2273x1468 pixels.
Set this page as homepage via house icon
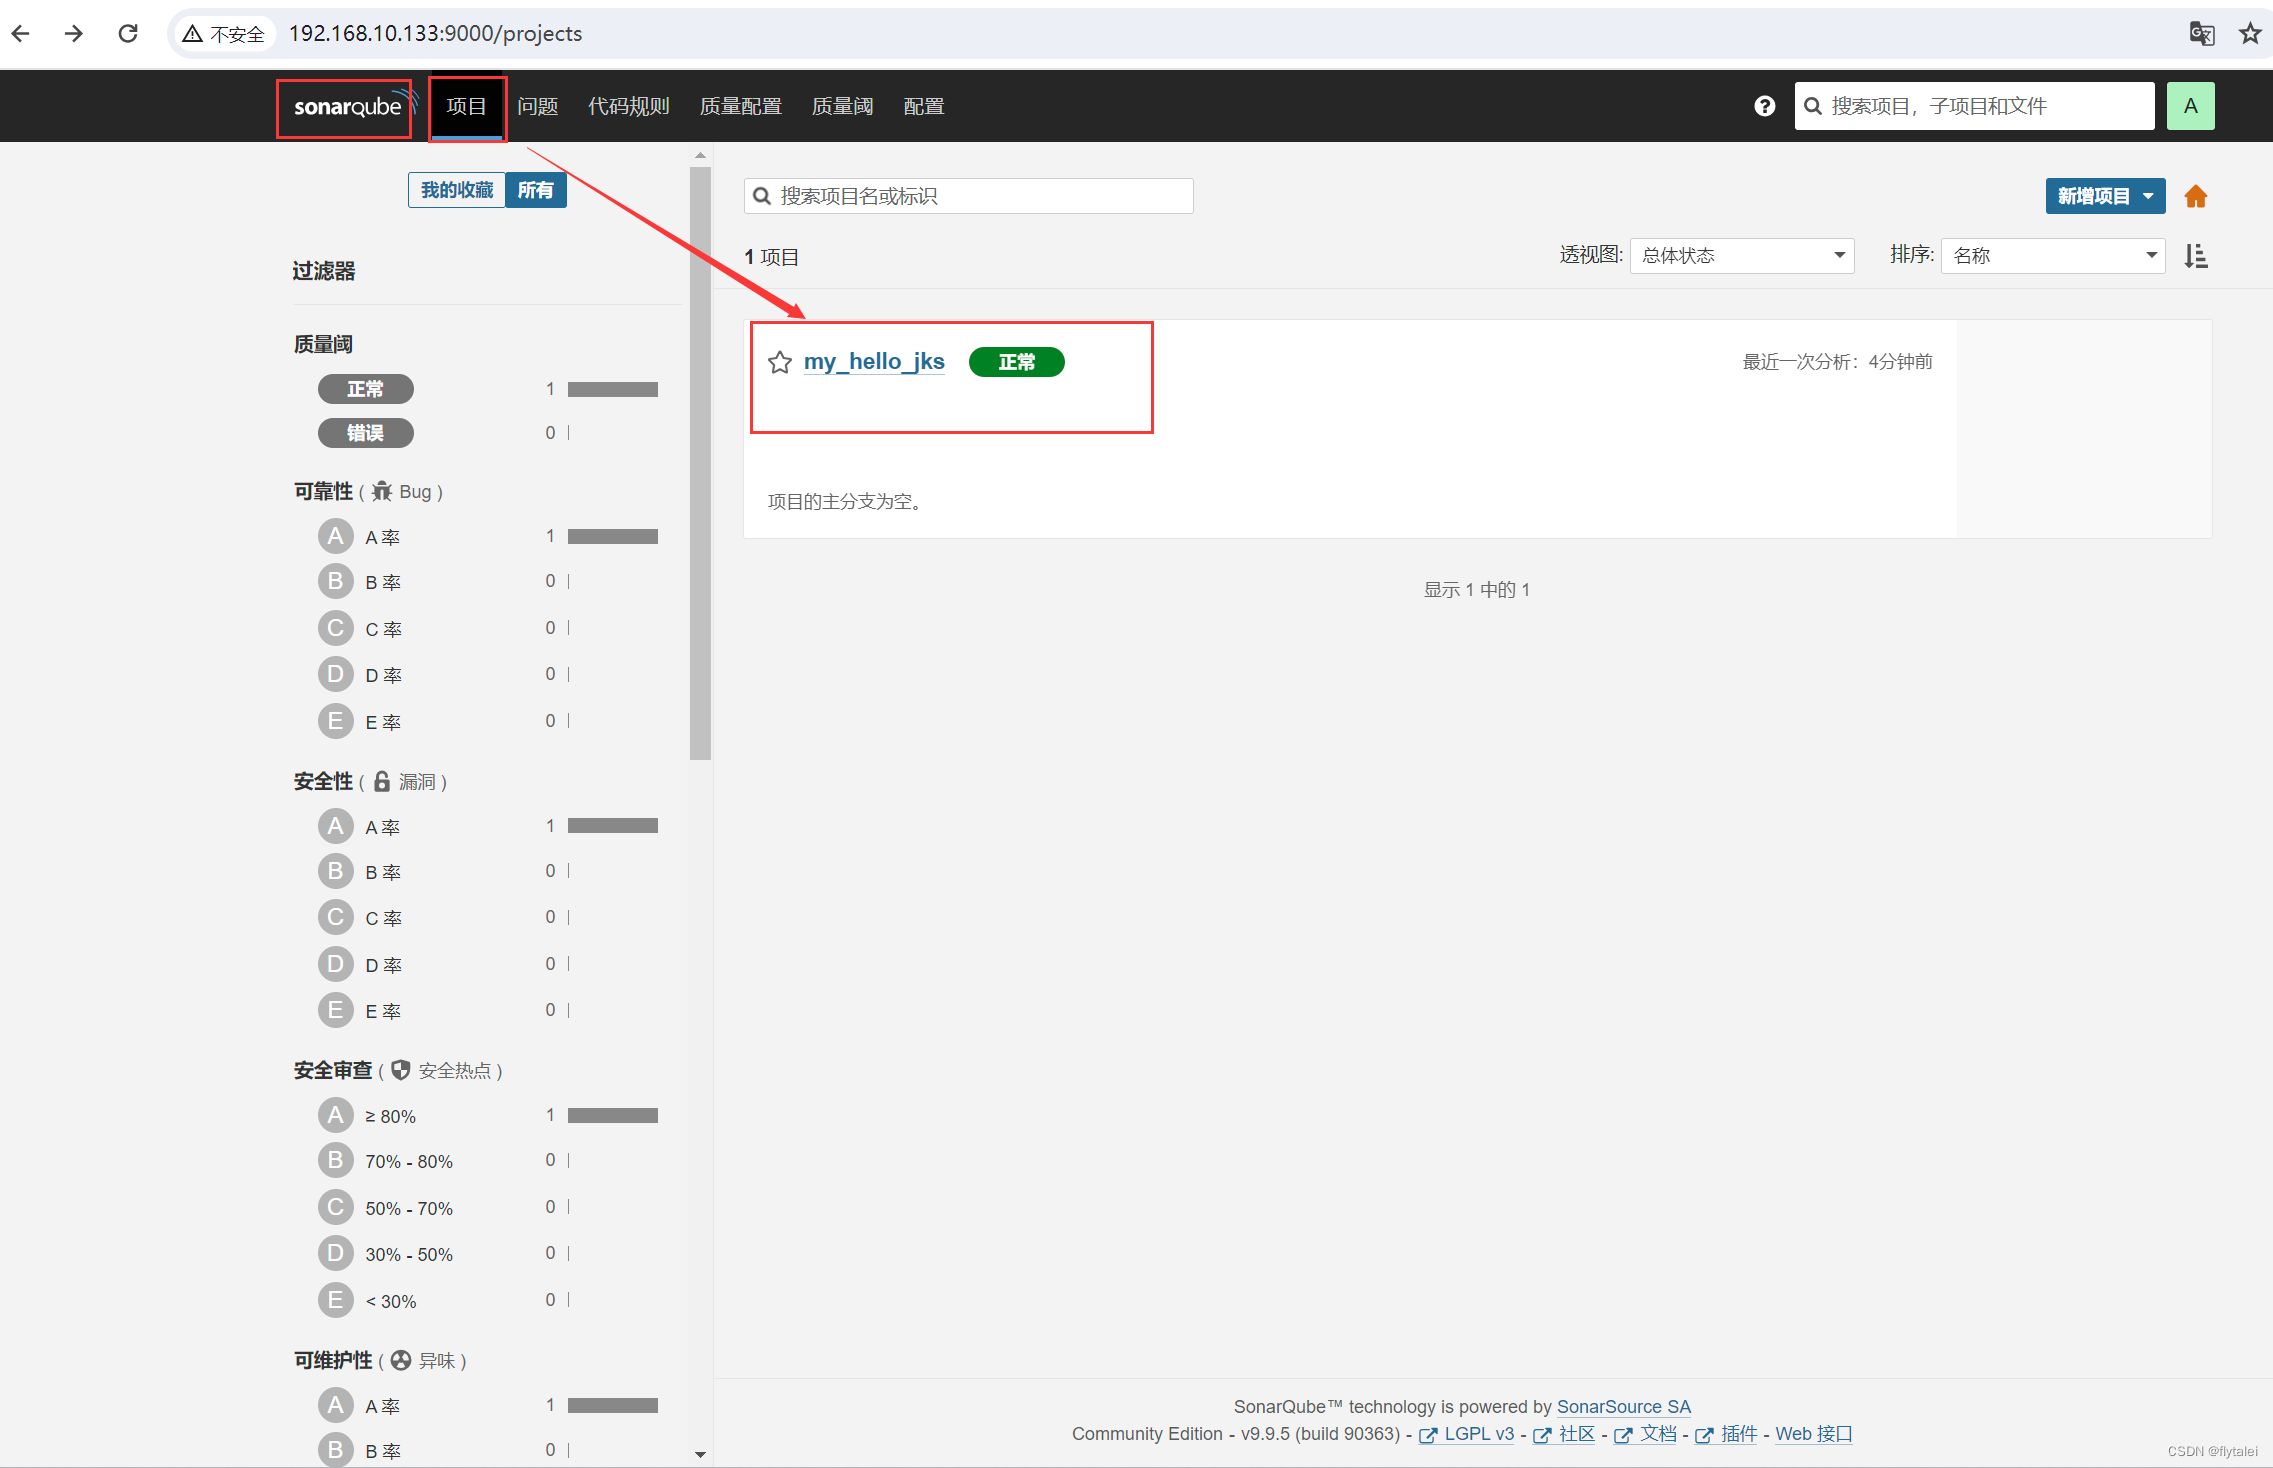pyautogui.click(x=2196, y=196)
